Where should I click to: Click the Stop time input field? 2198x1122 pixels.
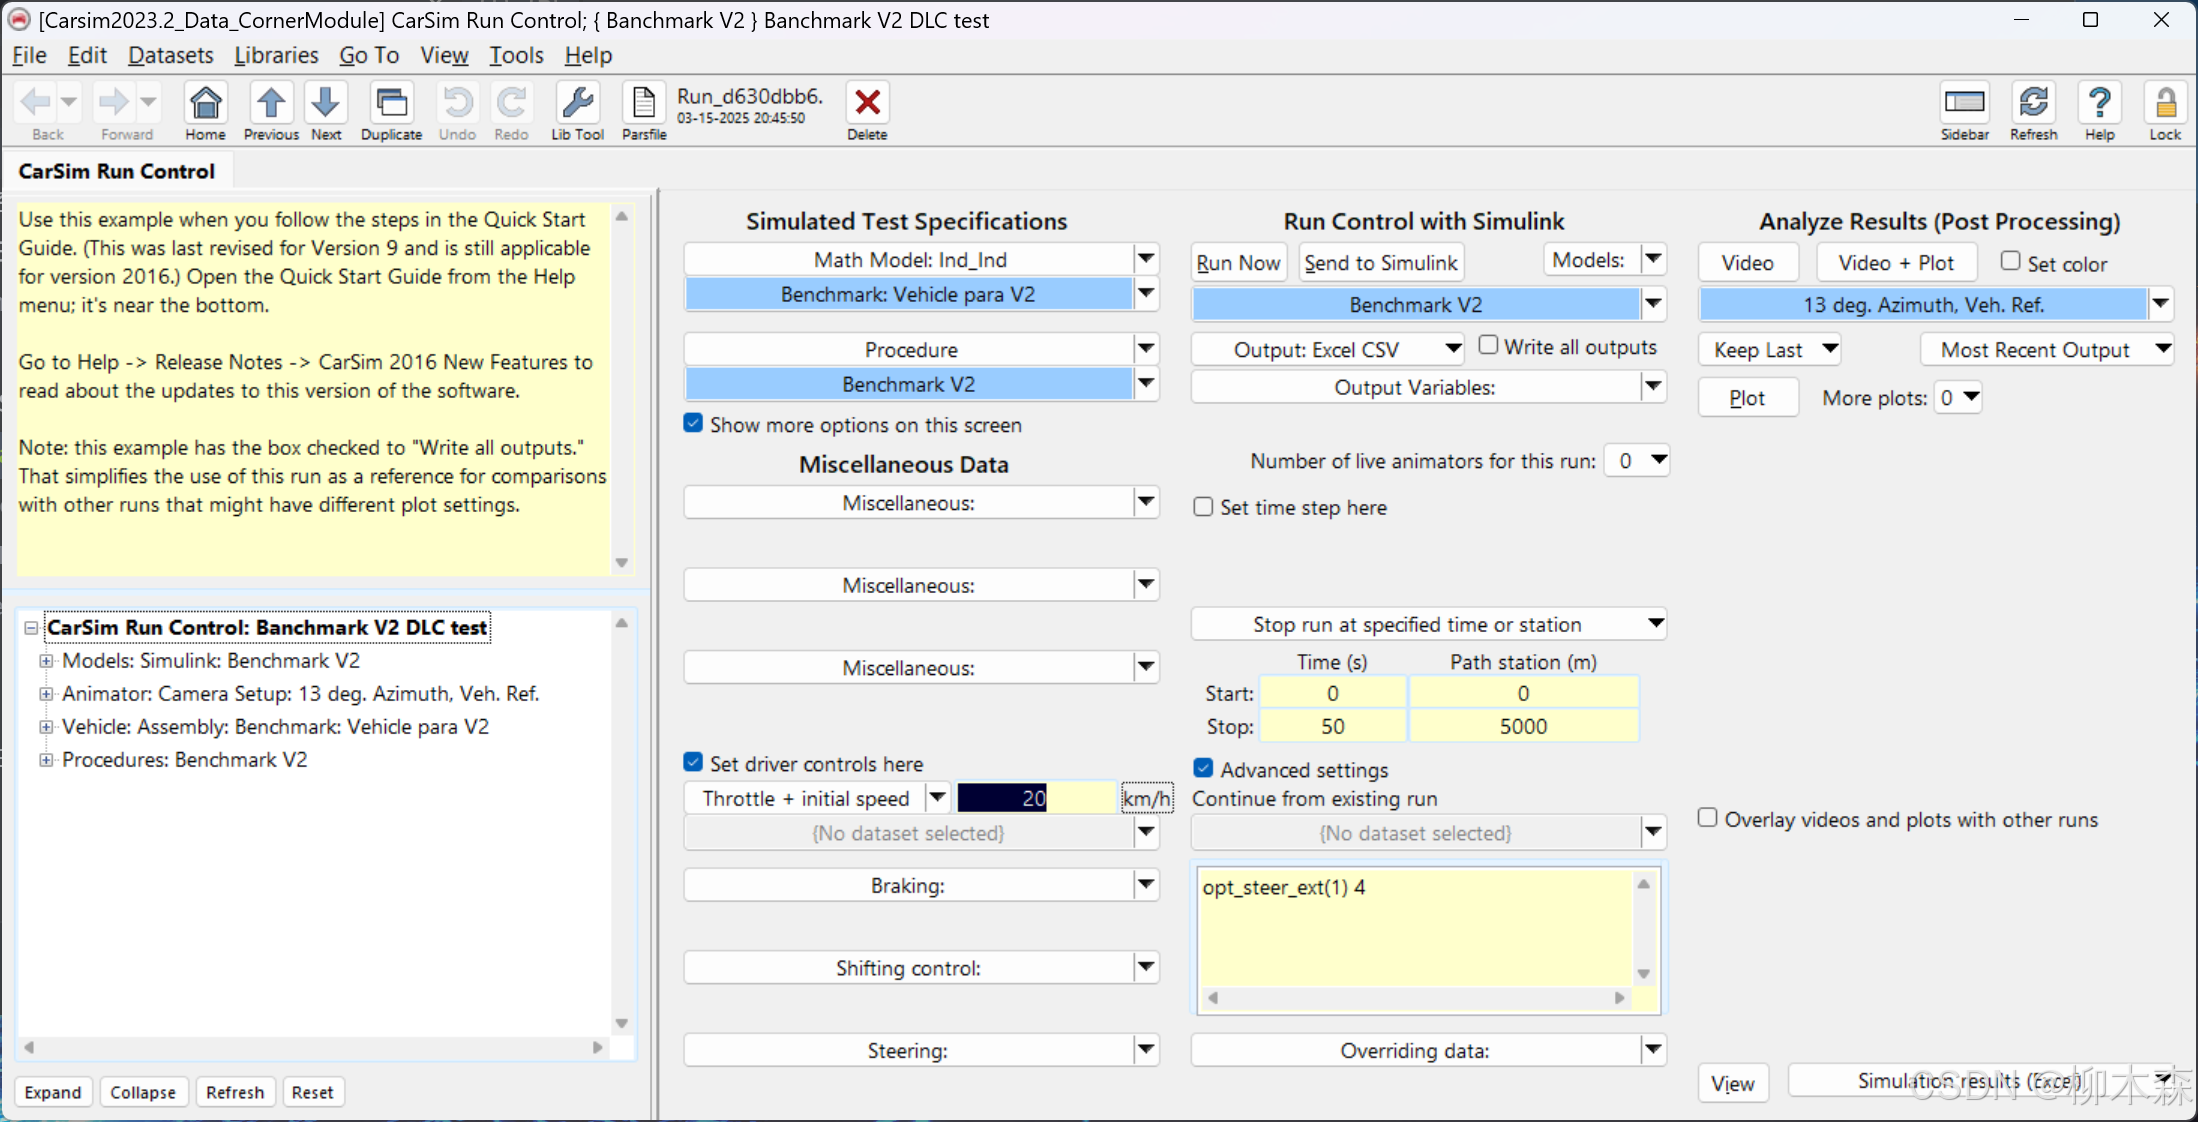point(1332,727)
